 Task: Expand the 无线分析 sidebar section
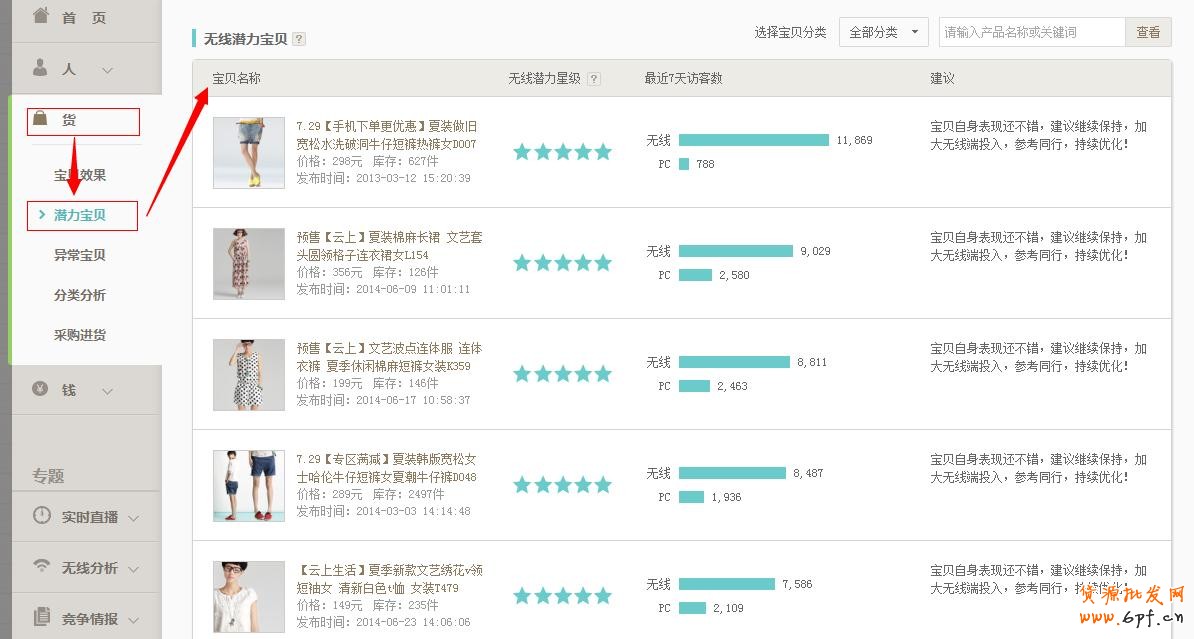(134, 569)
